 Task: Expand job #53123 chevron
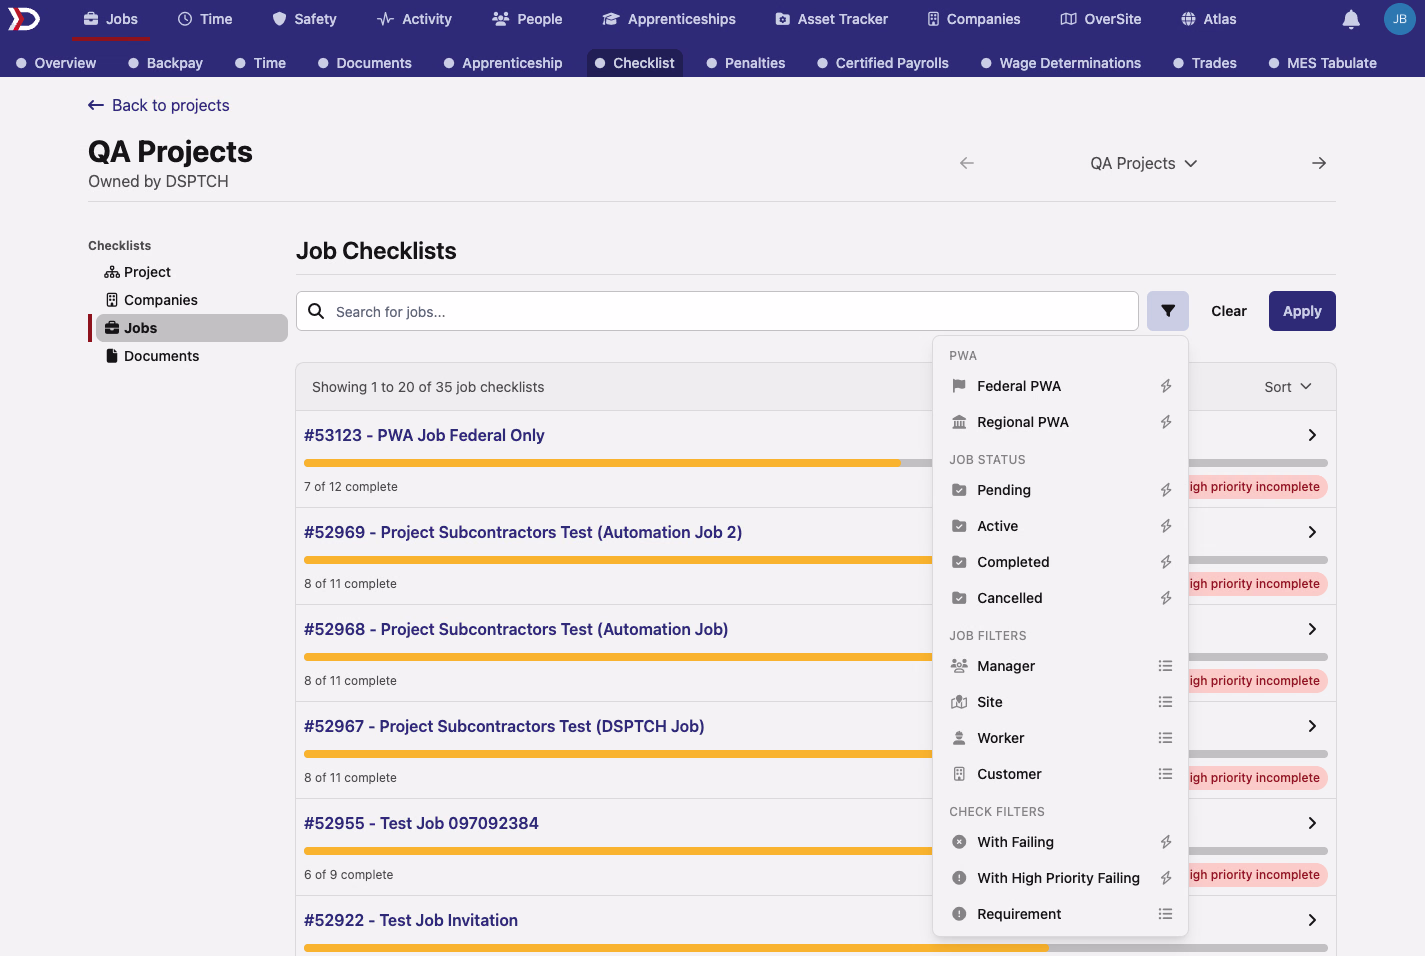[x=1312, y=435]
